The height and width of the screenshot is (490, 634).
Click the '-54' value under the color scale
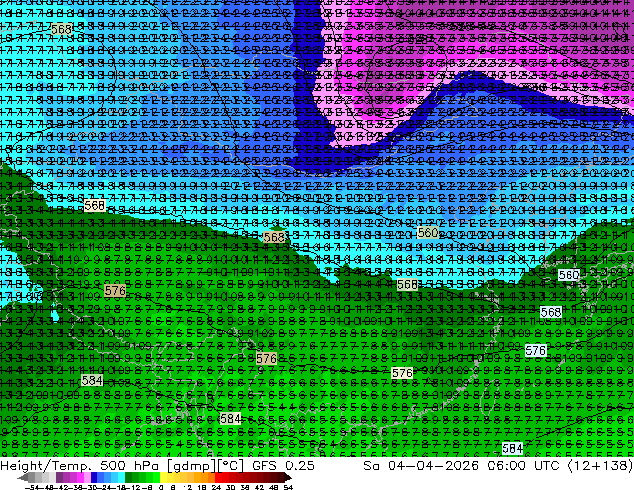pyautogui.click(x=32, y=488)
